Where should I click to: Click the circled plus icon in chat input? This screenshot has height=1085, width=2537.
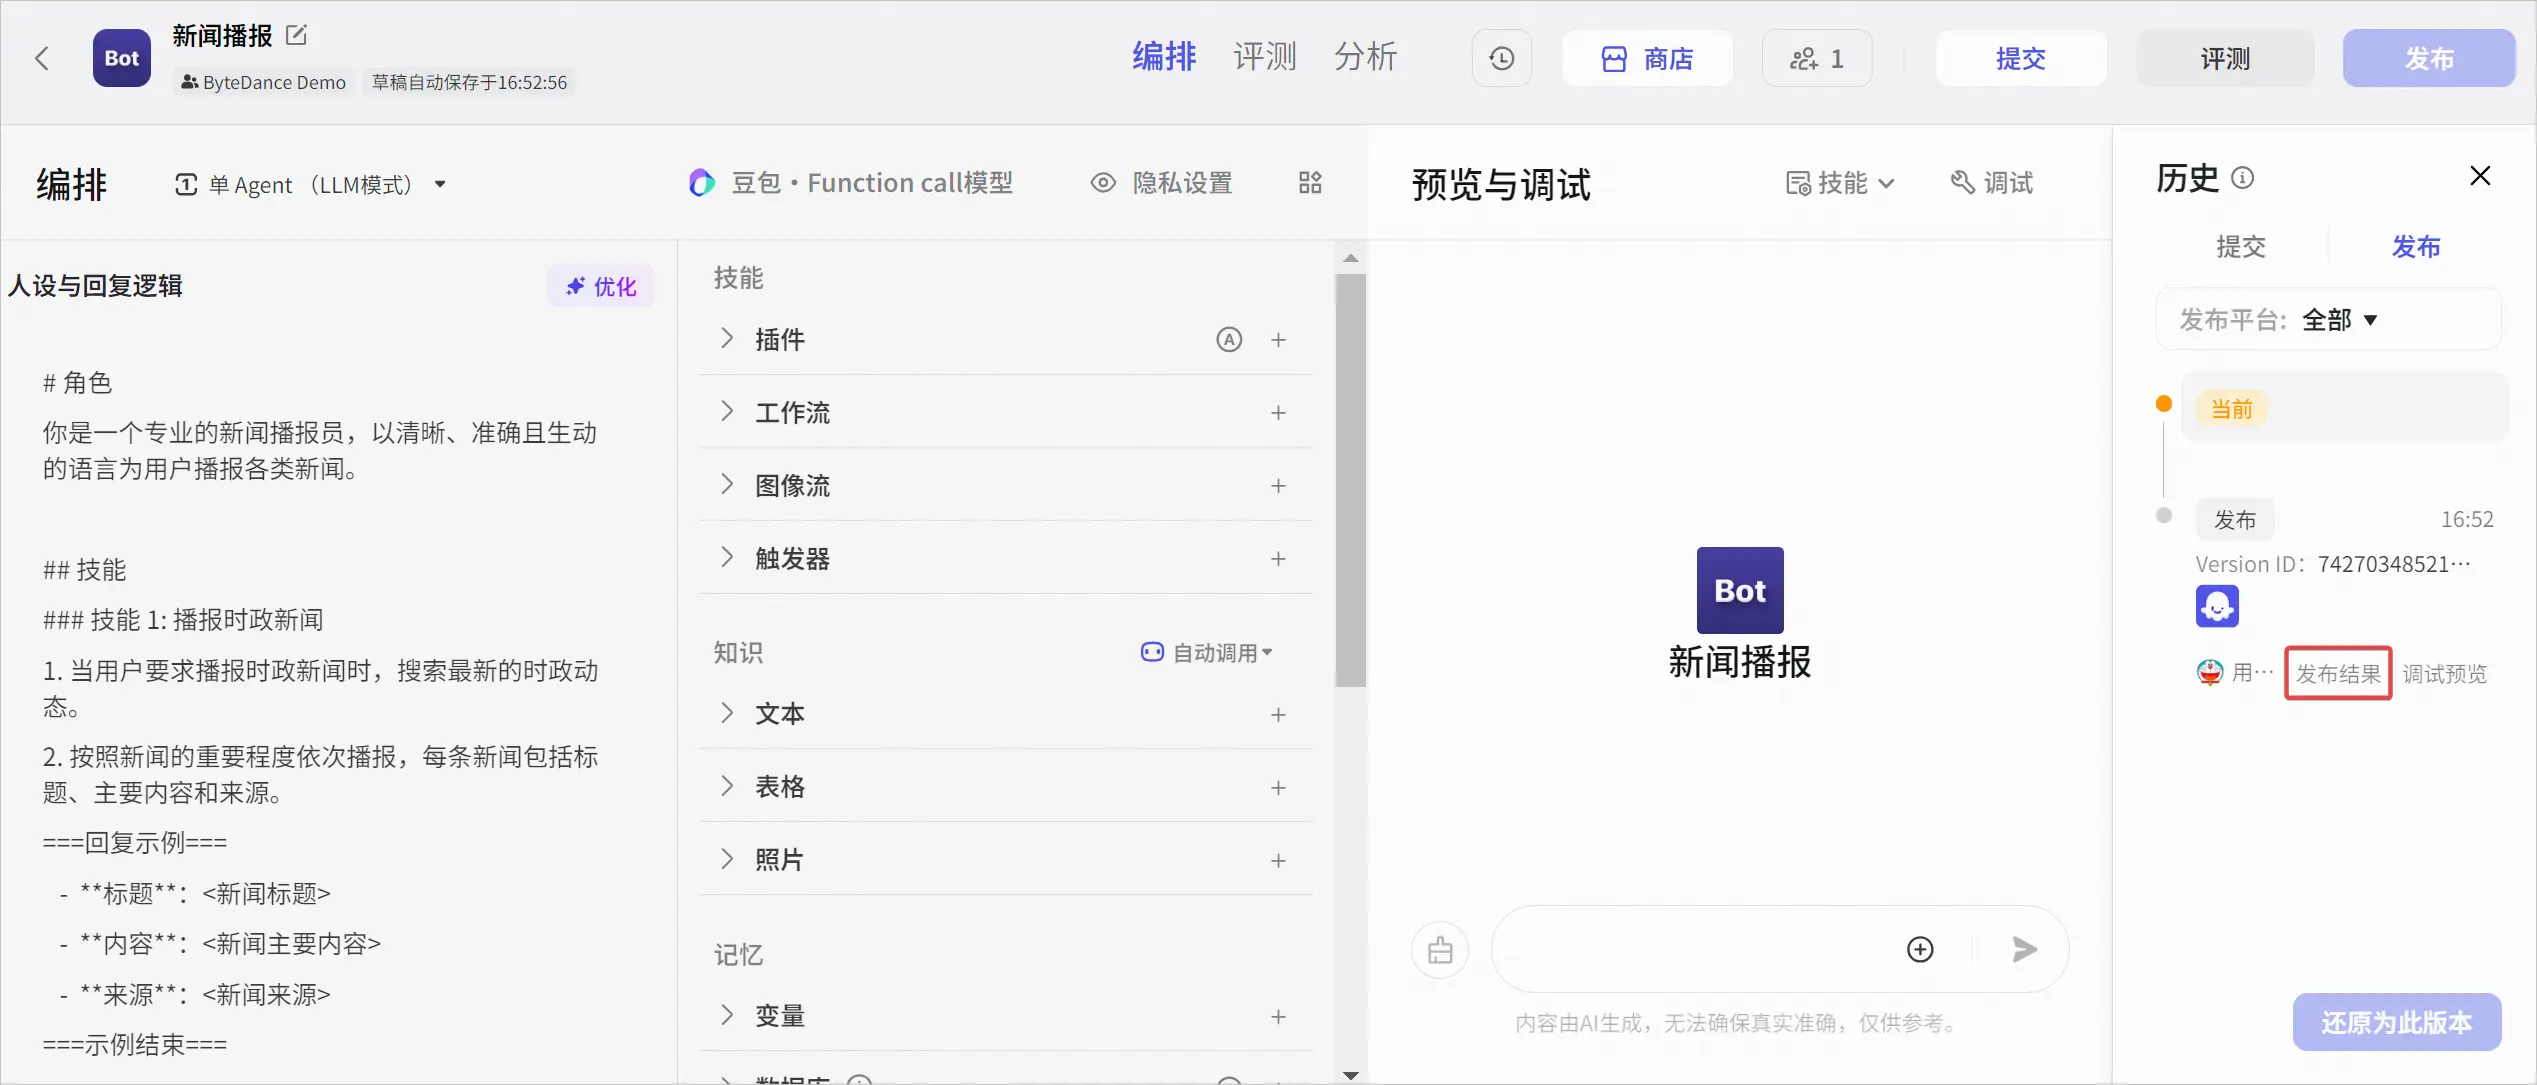1920,949
